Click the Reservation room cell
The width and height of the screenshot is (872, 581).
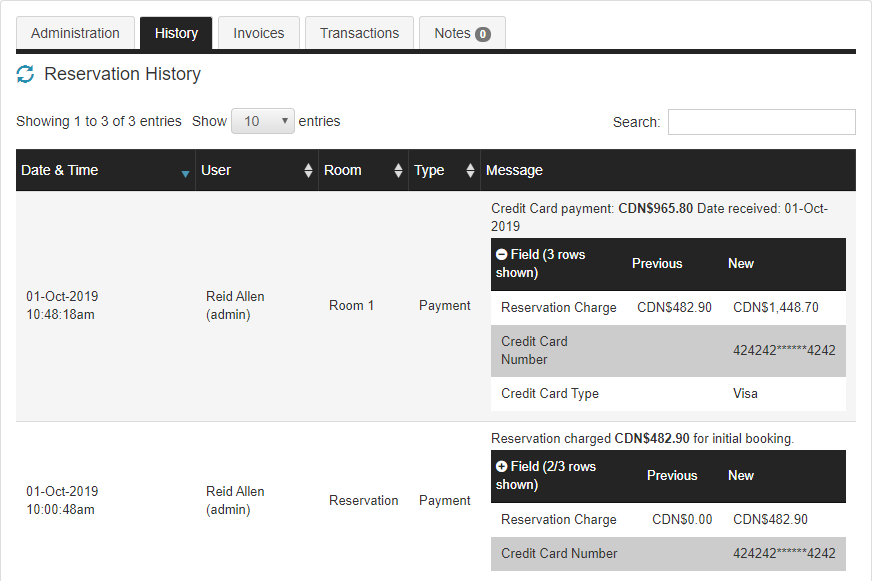363,500
